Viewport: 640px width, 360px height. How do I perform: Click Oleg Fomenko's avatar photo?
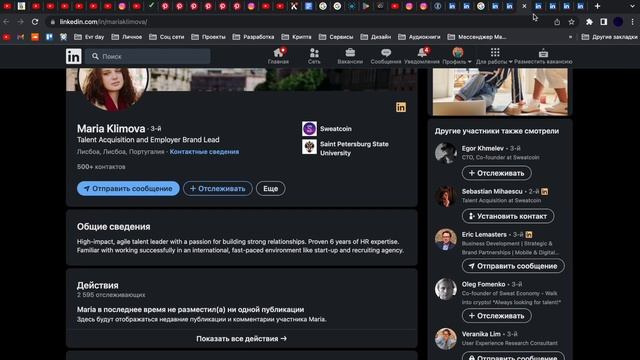click(446, 289)
